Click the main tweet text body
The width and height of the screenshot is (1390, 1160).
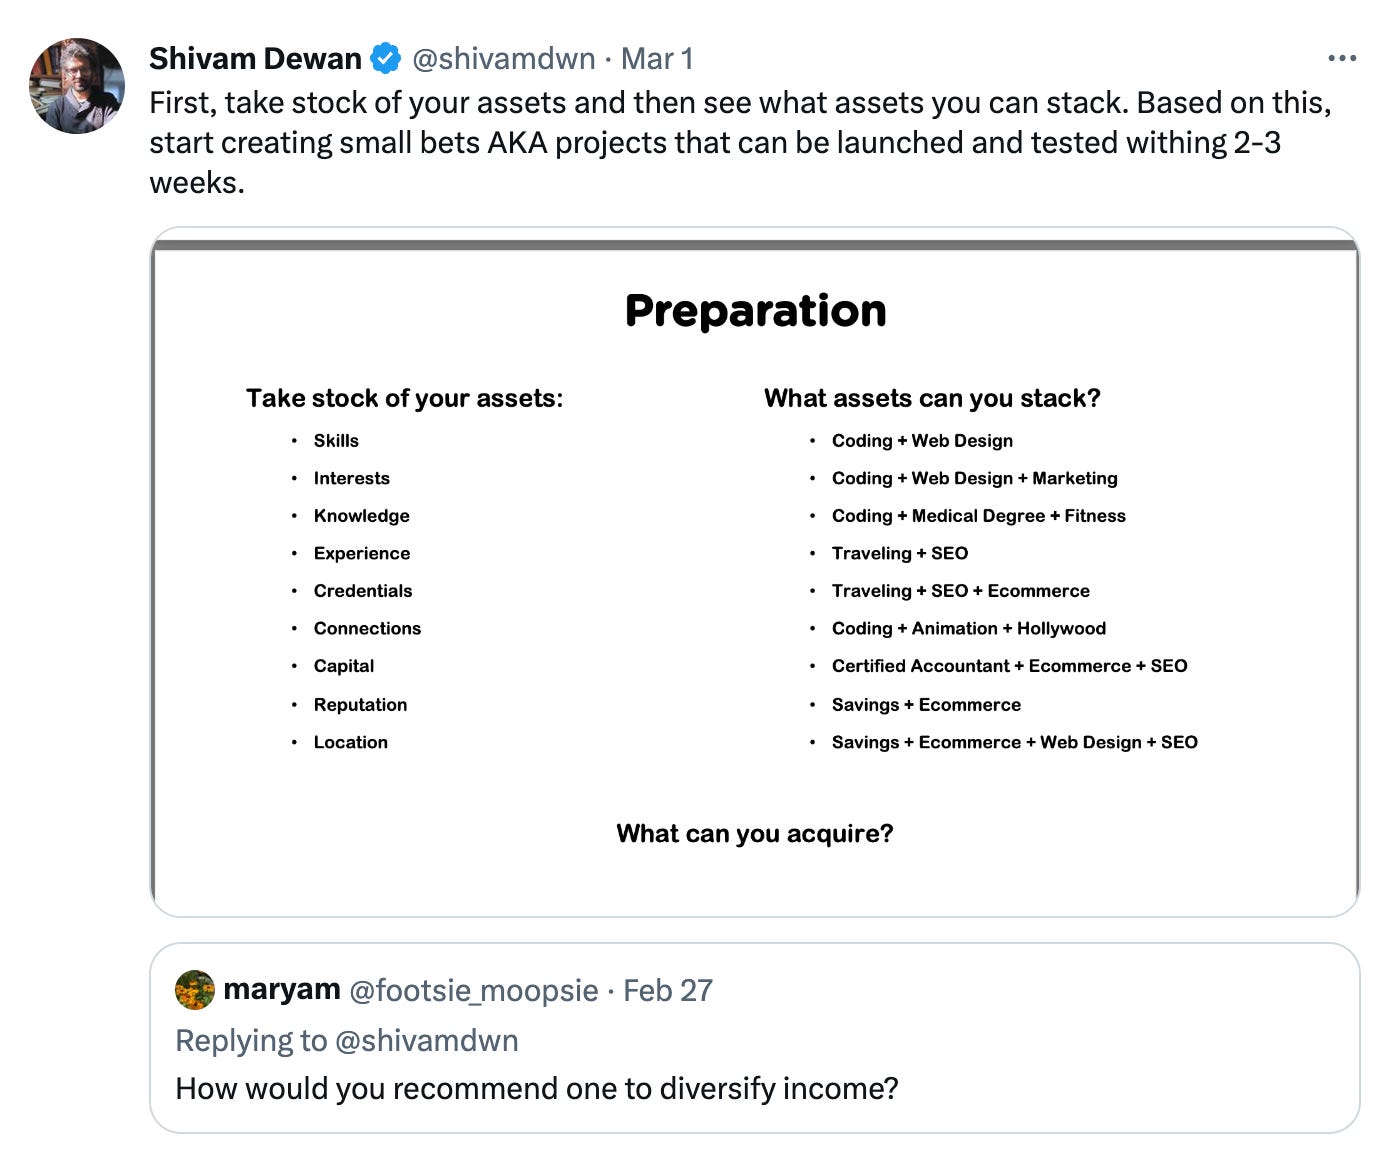point(740,142)
